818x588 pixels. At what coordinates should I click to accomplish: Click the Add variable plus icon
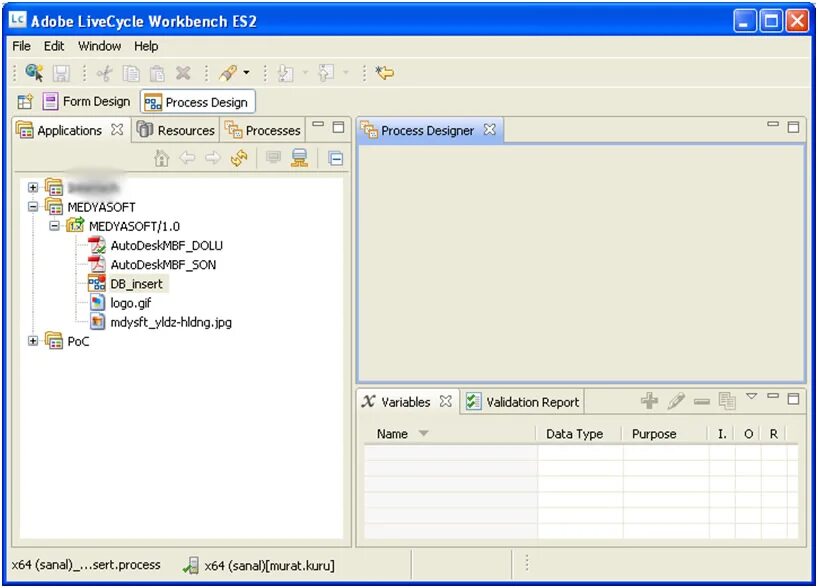pos(649,401)
